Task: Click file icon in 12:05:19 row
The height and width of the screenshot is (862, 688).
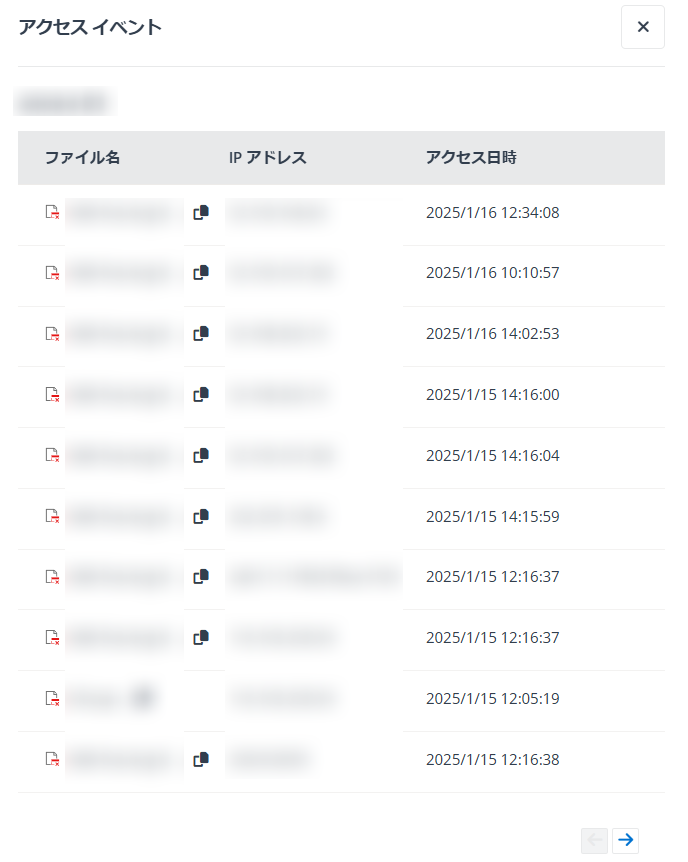Action: 52,698
